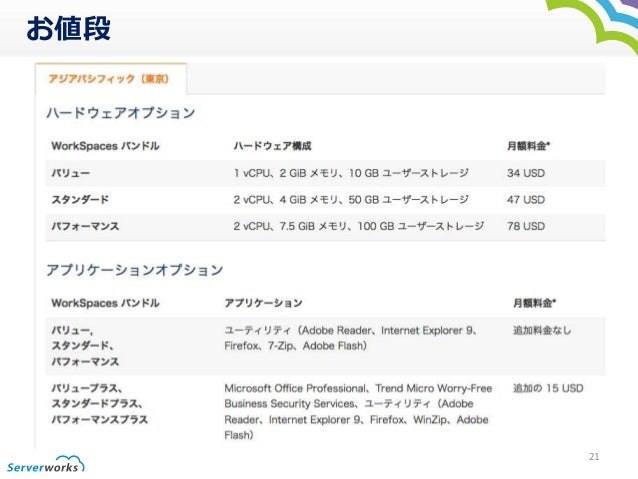This screenshot has width=638, height=479.
Task: Click the 2 vCPU、7.5 GiB メモリ spec
Action: pyautogui.click(x=359, y=226)
